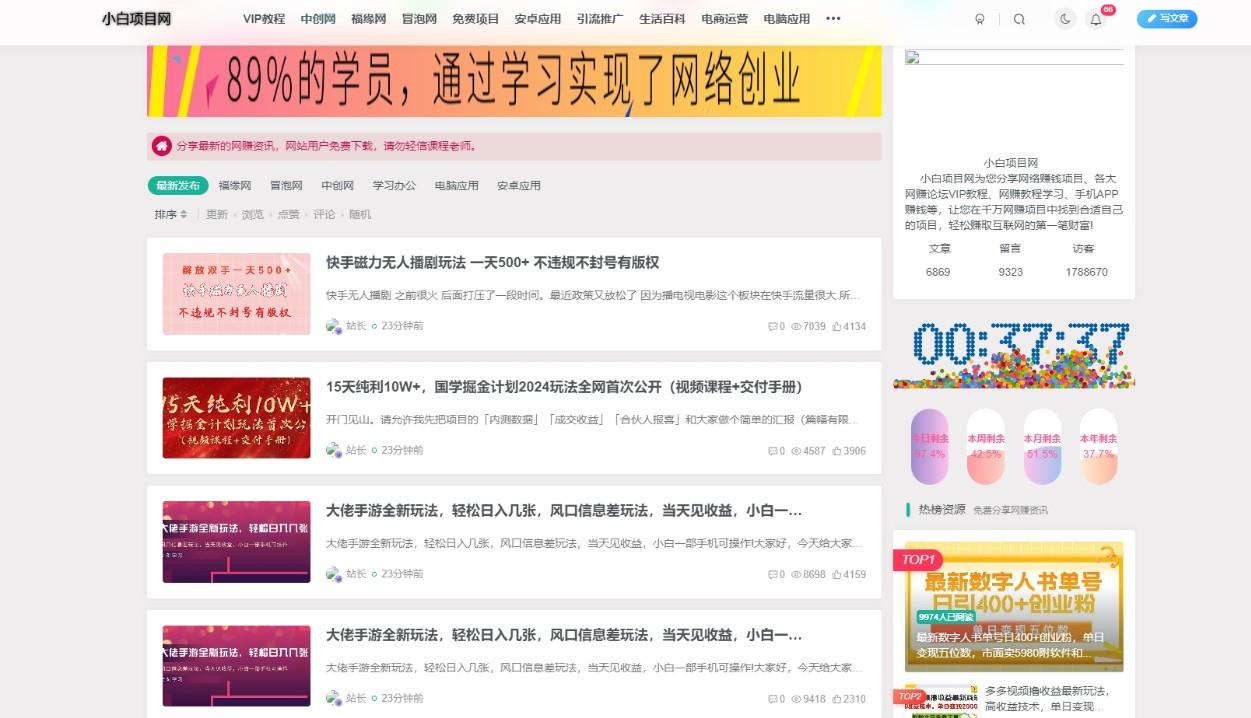Open the TOP1 数字人书单号 thumbnail
The width and height of the screenshot is (1251, 718).
1013,606
